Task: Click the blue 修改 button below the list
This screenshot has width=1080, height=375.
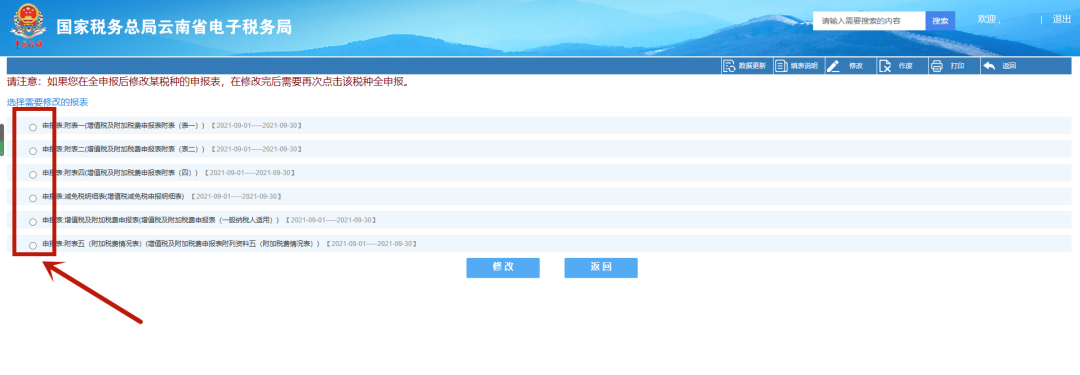Action: [x=503, y=268]
